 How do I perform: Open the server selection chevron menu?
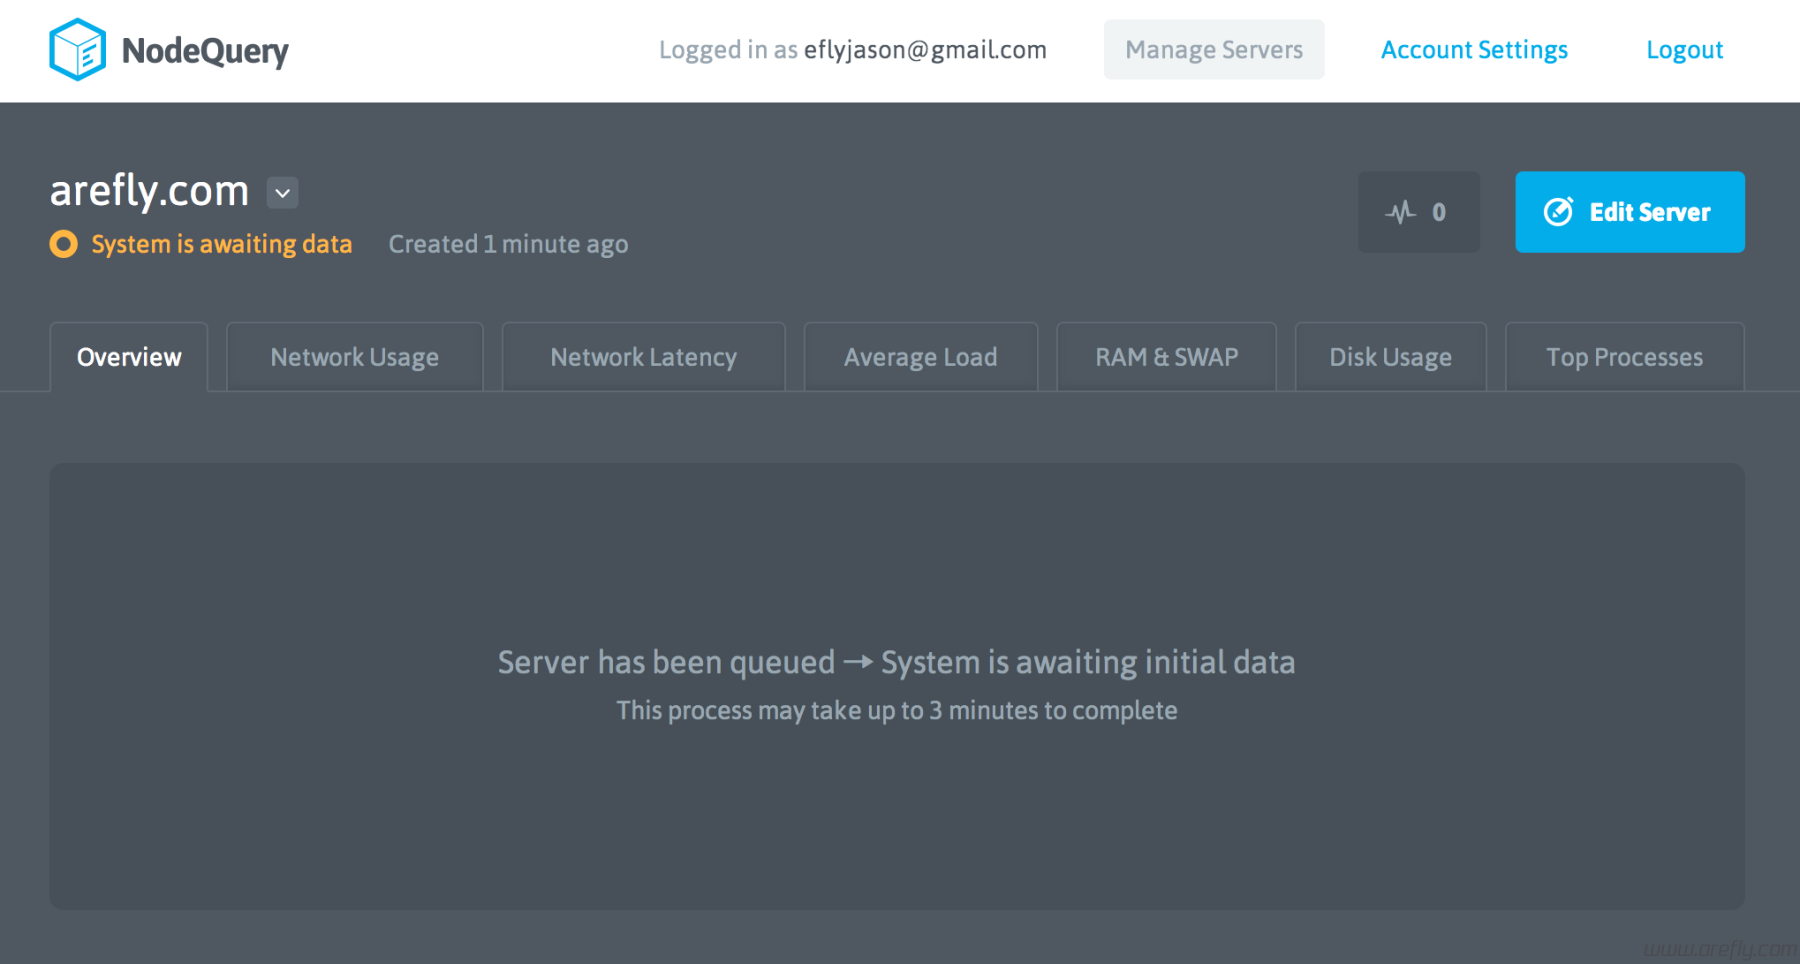[x=281, y=192]
